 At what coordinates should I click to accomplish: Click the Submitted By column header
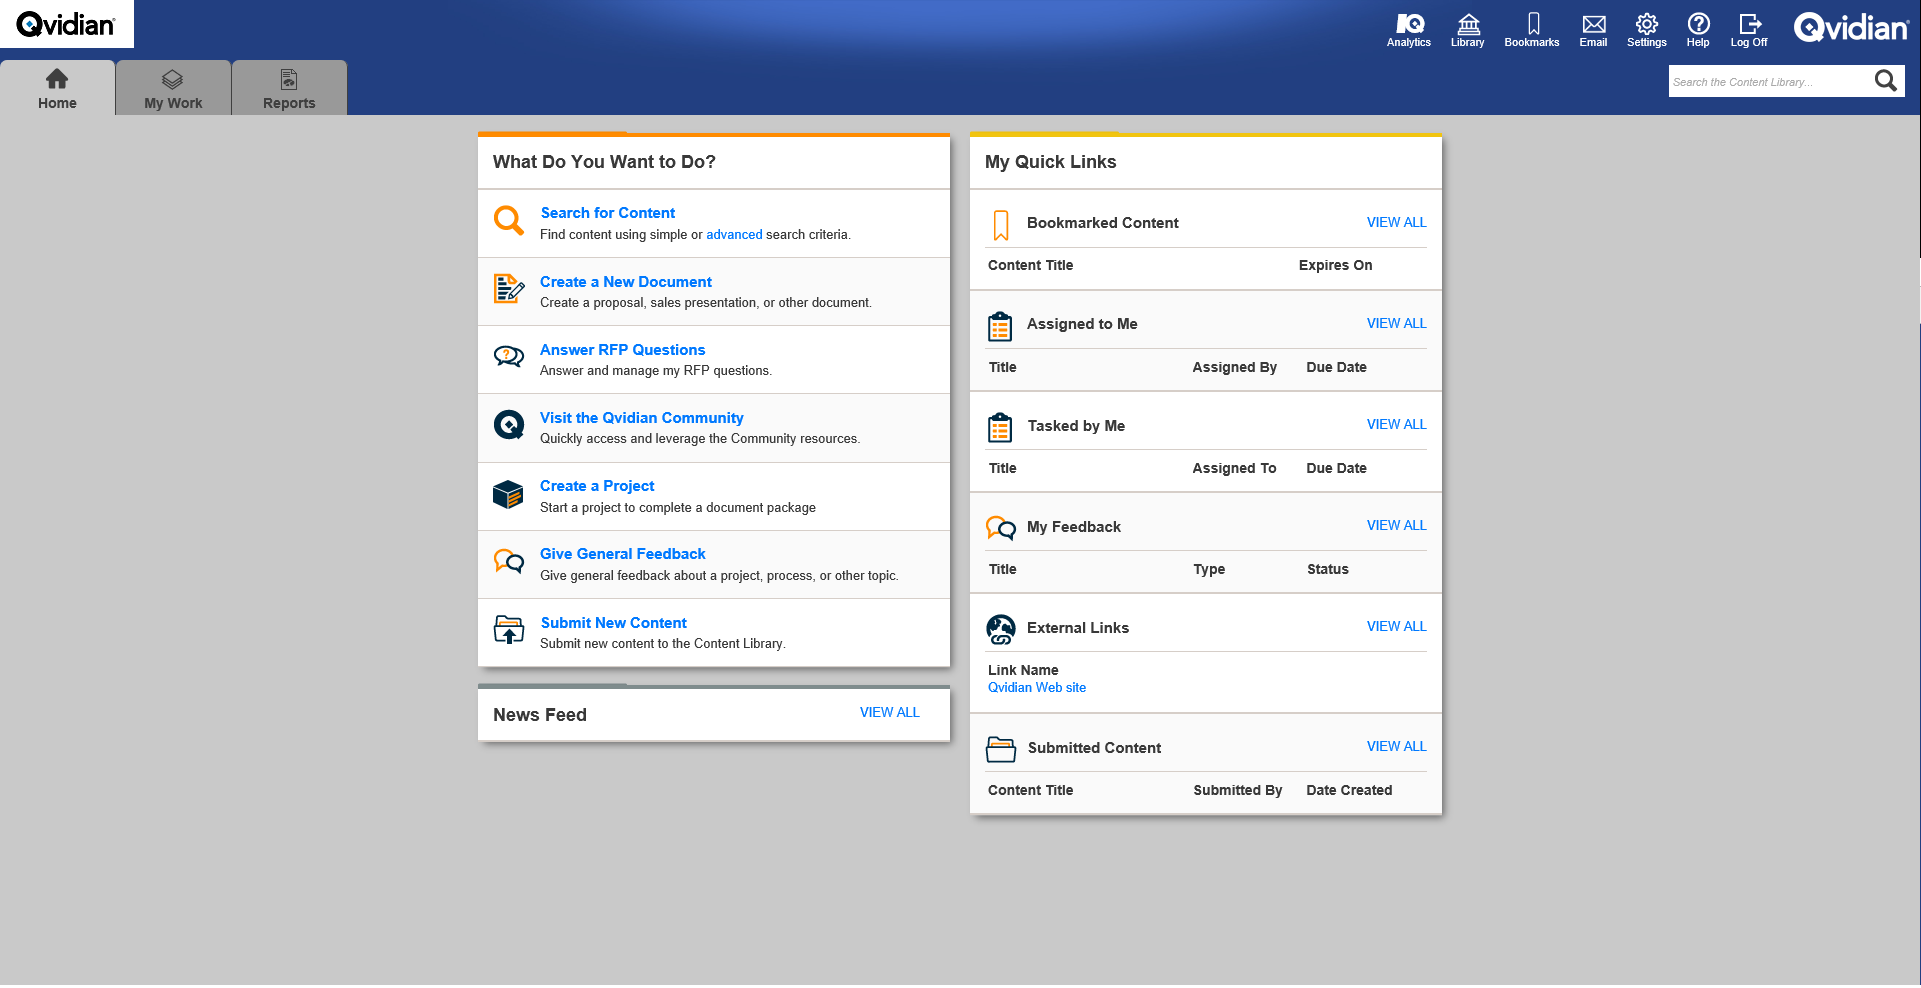click(x=1238, y=791)
